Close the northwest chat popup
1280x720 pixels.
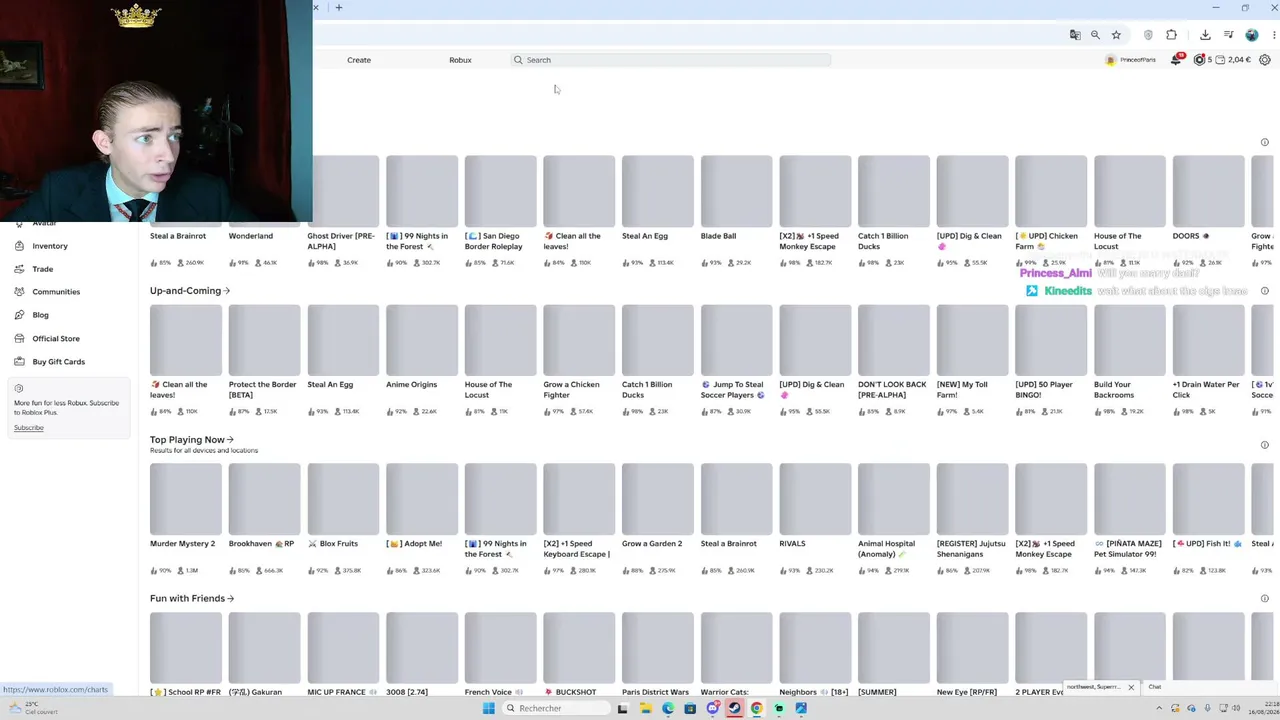[1131, 687]
